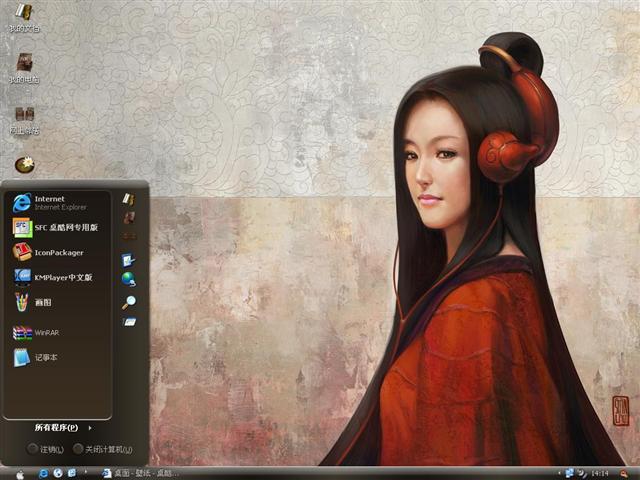Open the Run icon in Start menu right column

click(x=129, y=322)
